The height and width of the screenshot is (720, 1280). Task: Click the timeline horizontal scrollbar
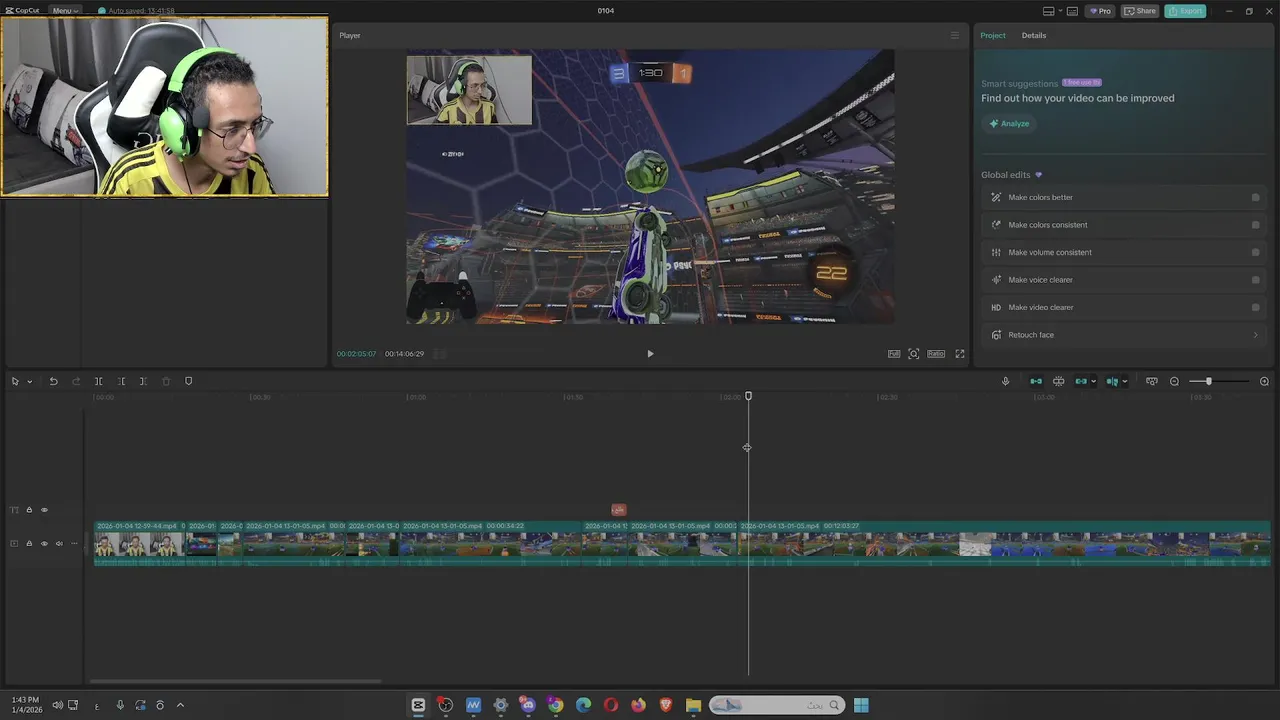pos(235,682)
